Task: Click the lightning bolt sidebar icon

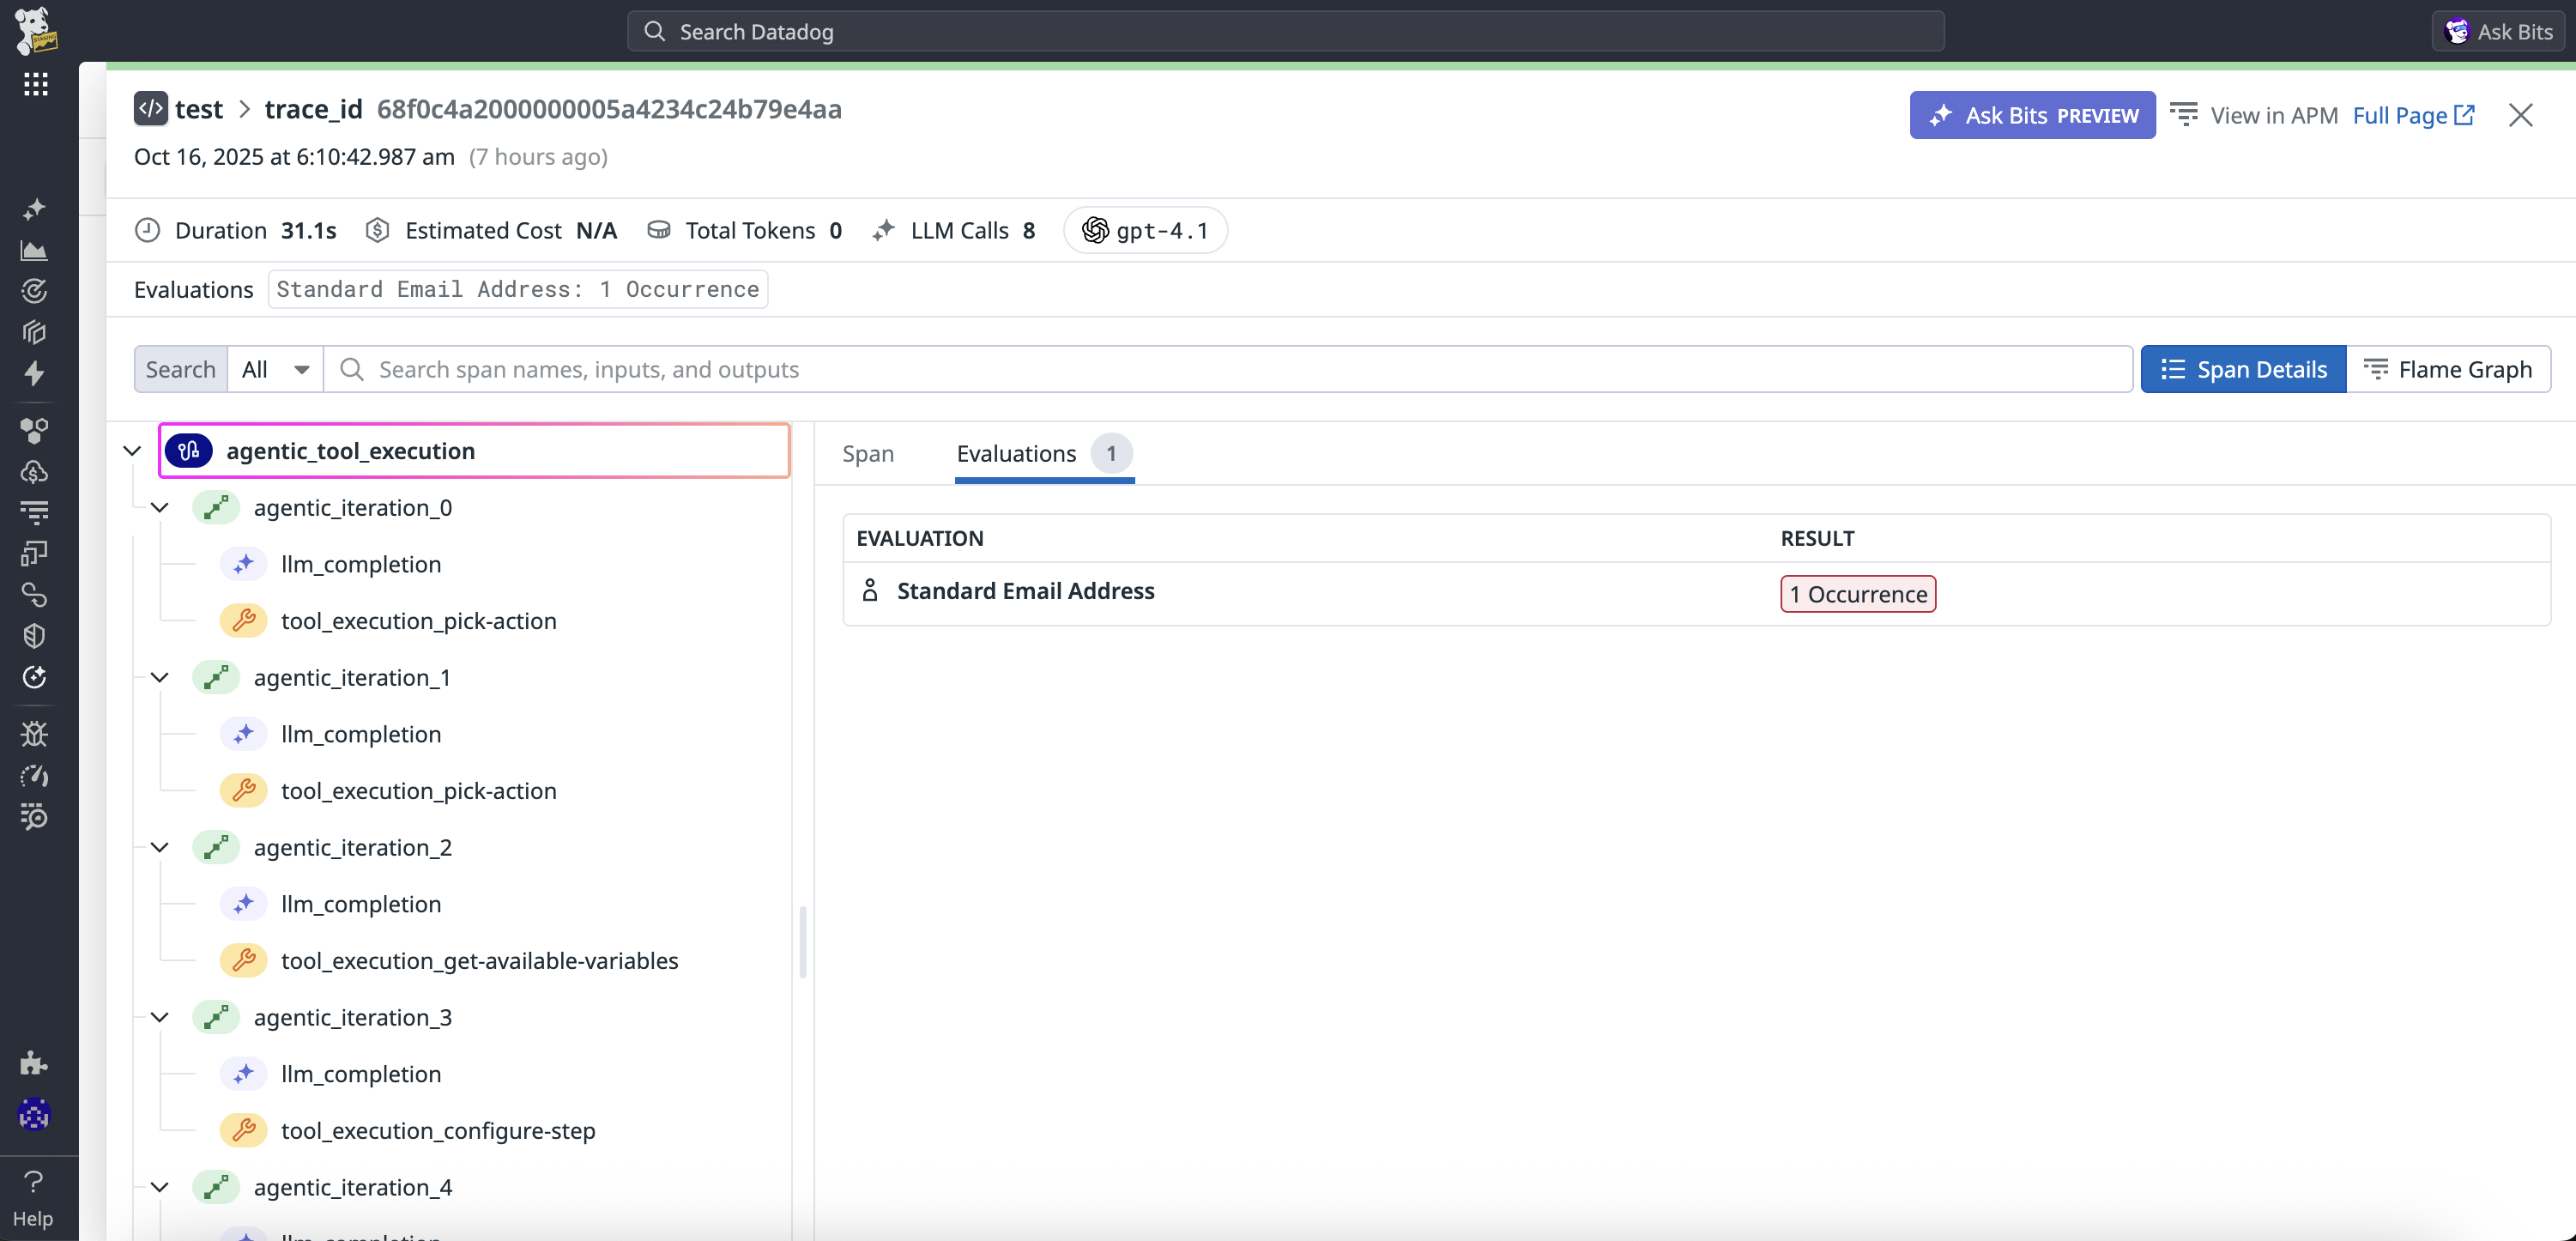Action: coord(34,373)
